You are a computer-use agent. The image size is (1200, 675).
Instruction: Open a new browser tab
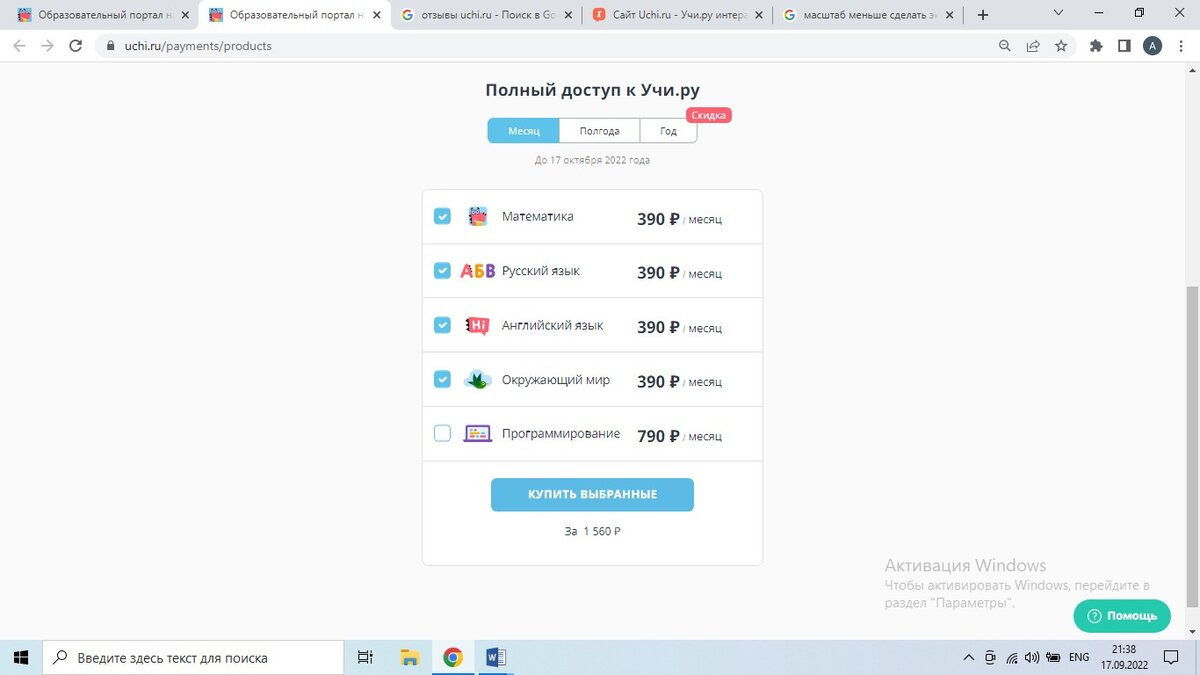click(x=983, y=15)
